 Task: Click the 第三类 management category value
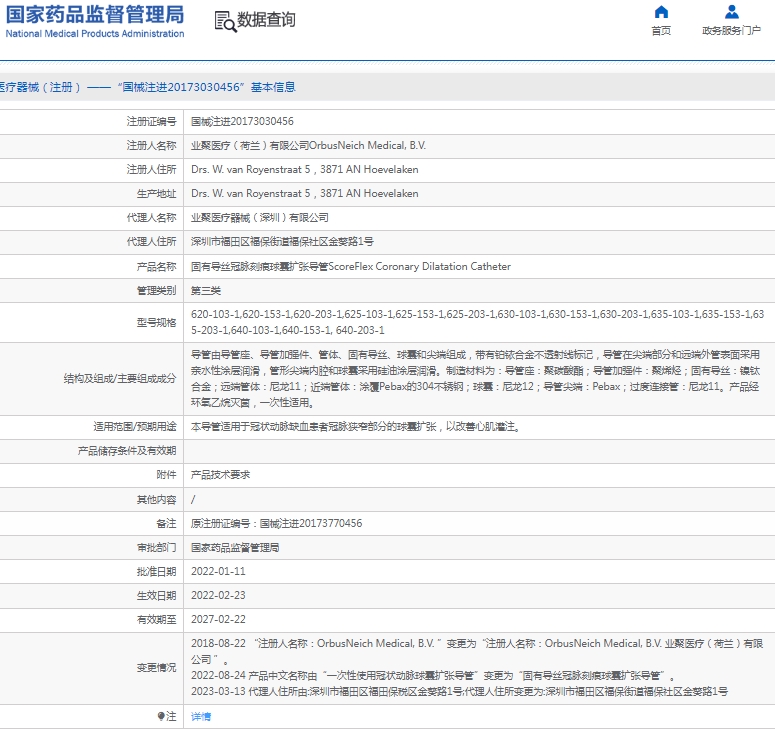pyautogui.click(x=206, y=291)
